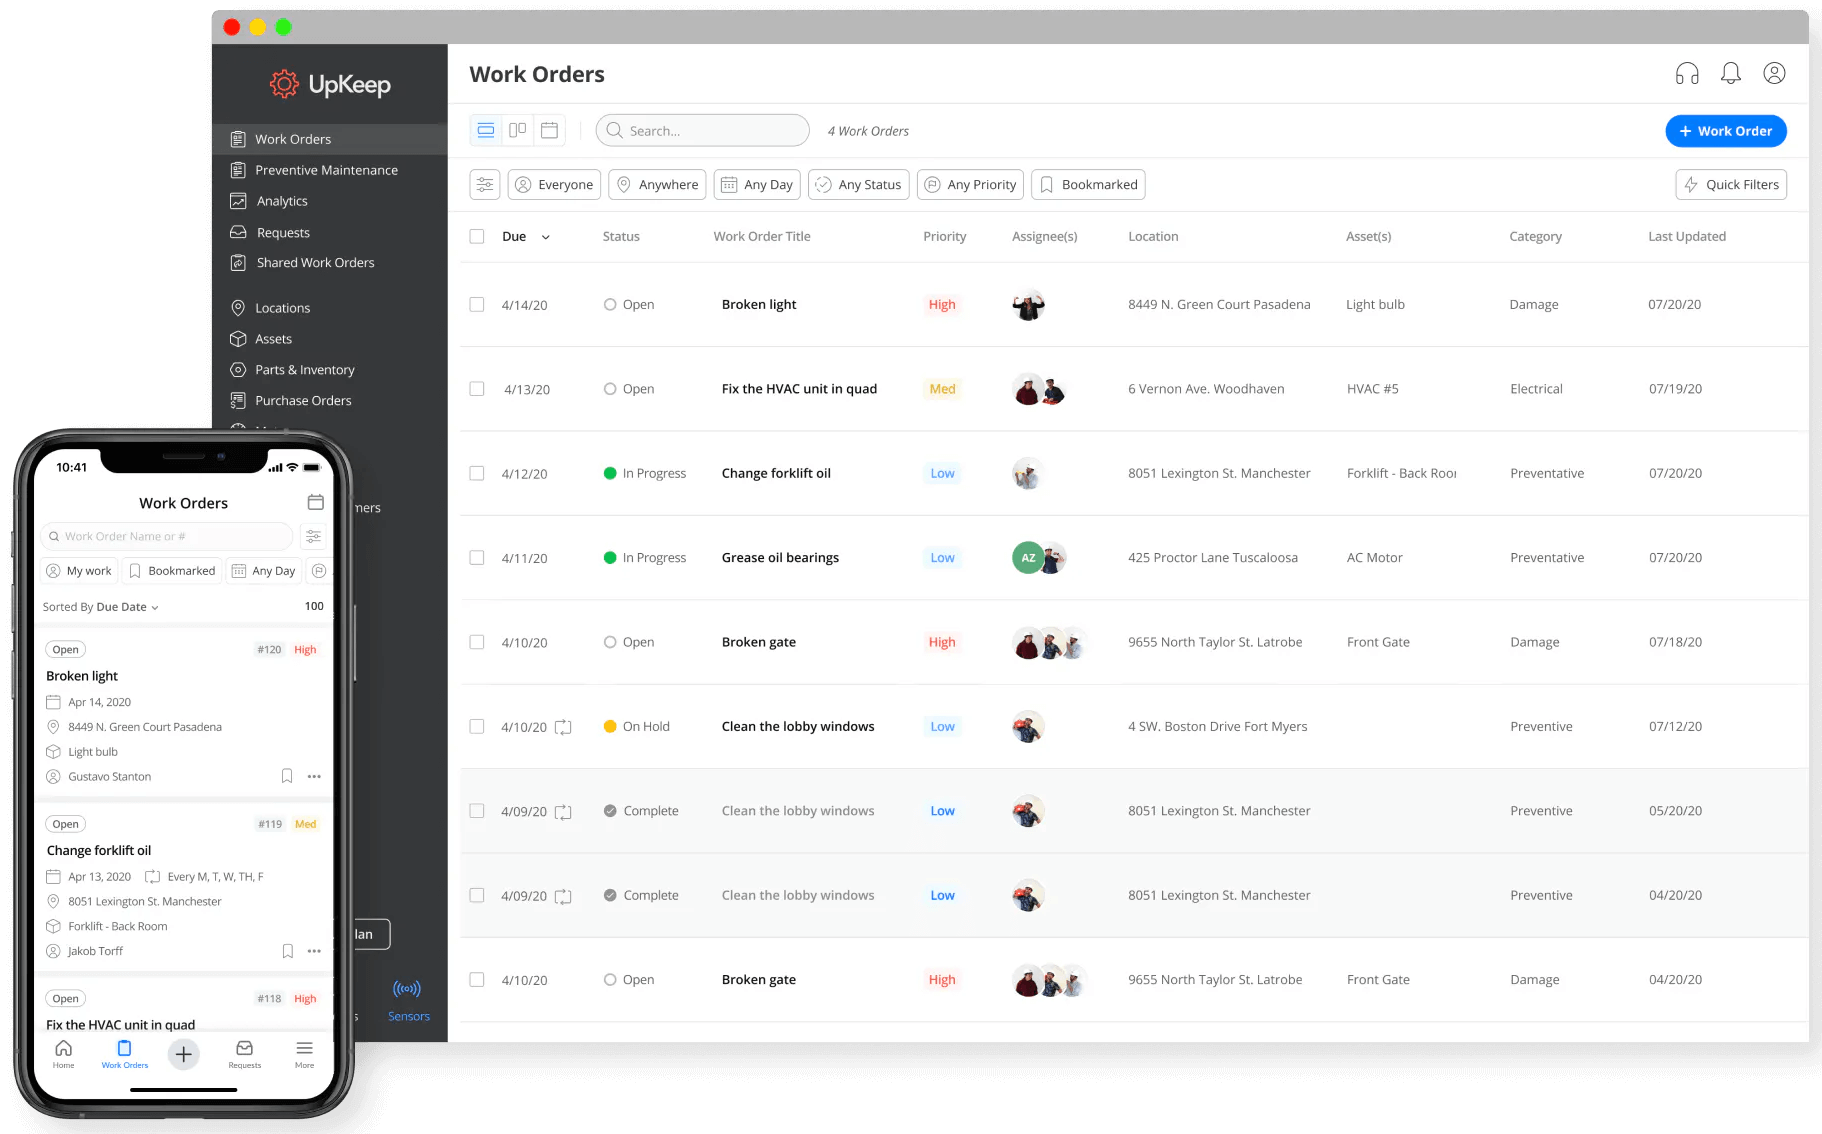Open the Anywhere location filter
The width and height of the screenshot is (1822, 1134).
click(x=657, y=184)
